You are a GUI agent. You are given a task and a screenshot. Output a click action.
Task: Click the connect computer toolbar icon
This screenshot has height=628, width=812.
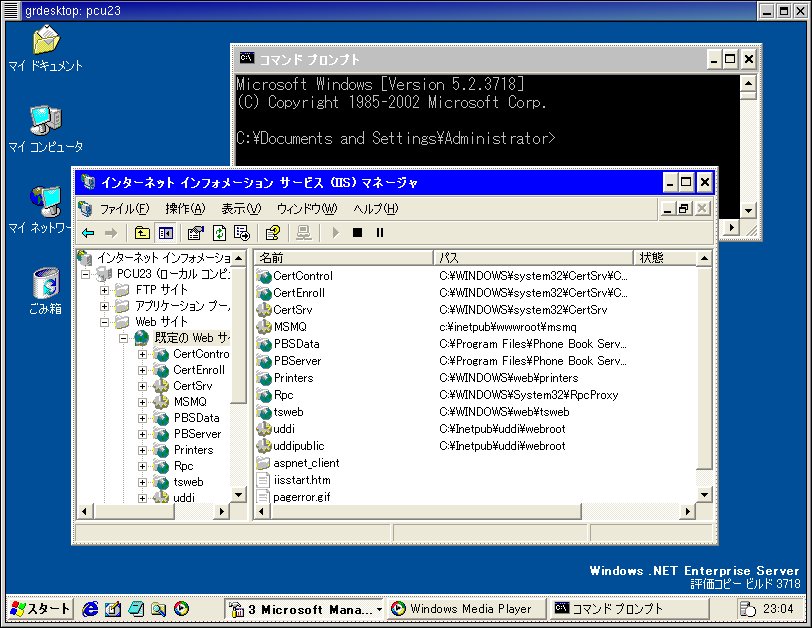pyautogui.click(x=304, y=233)
